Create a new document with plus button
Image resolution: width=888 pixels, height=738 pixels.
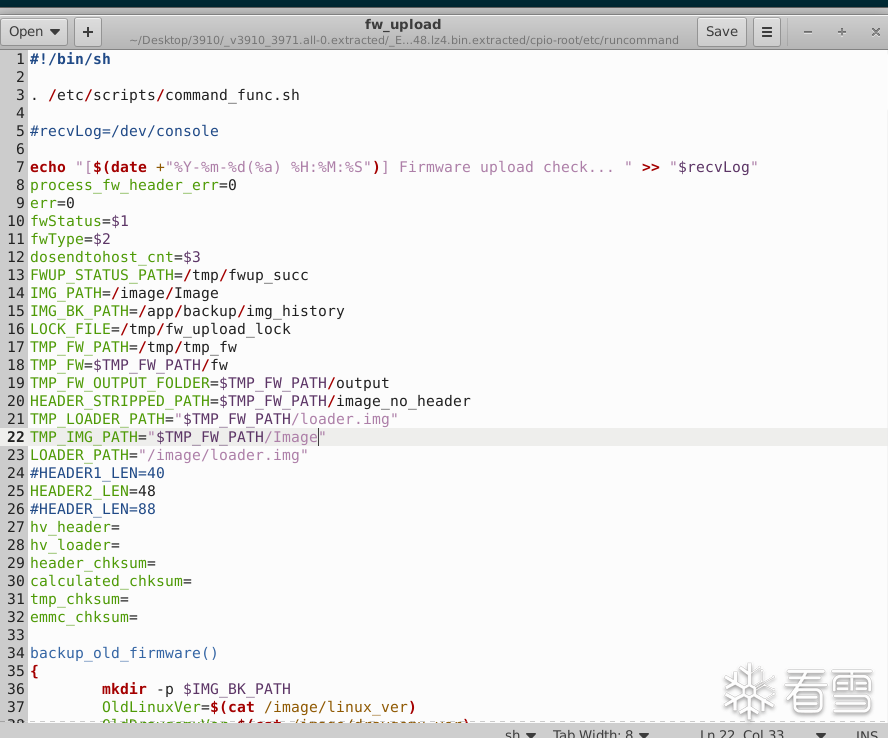[88, 32]
